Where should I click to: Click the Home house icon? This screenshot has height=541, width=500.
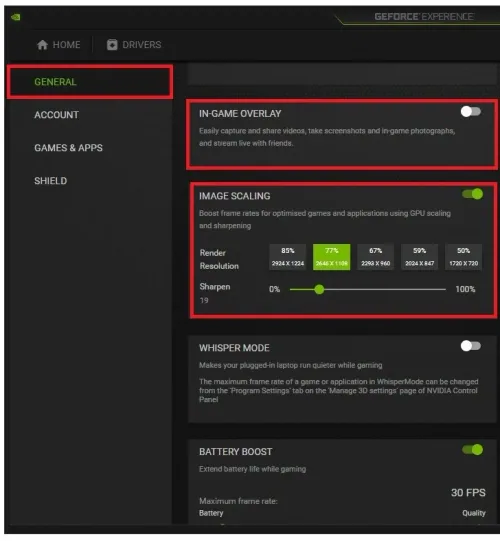42,45
